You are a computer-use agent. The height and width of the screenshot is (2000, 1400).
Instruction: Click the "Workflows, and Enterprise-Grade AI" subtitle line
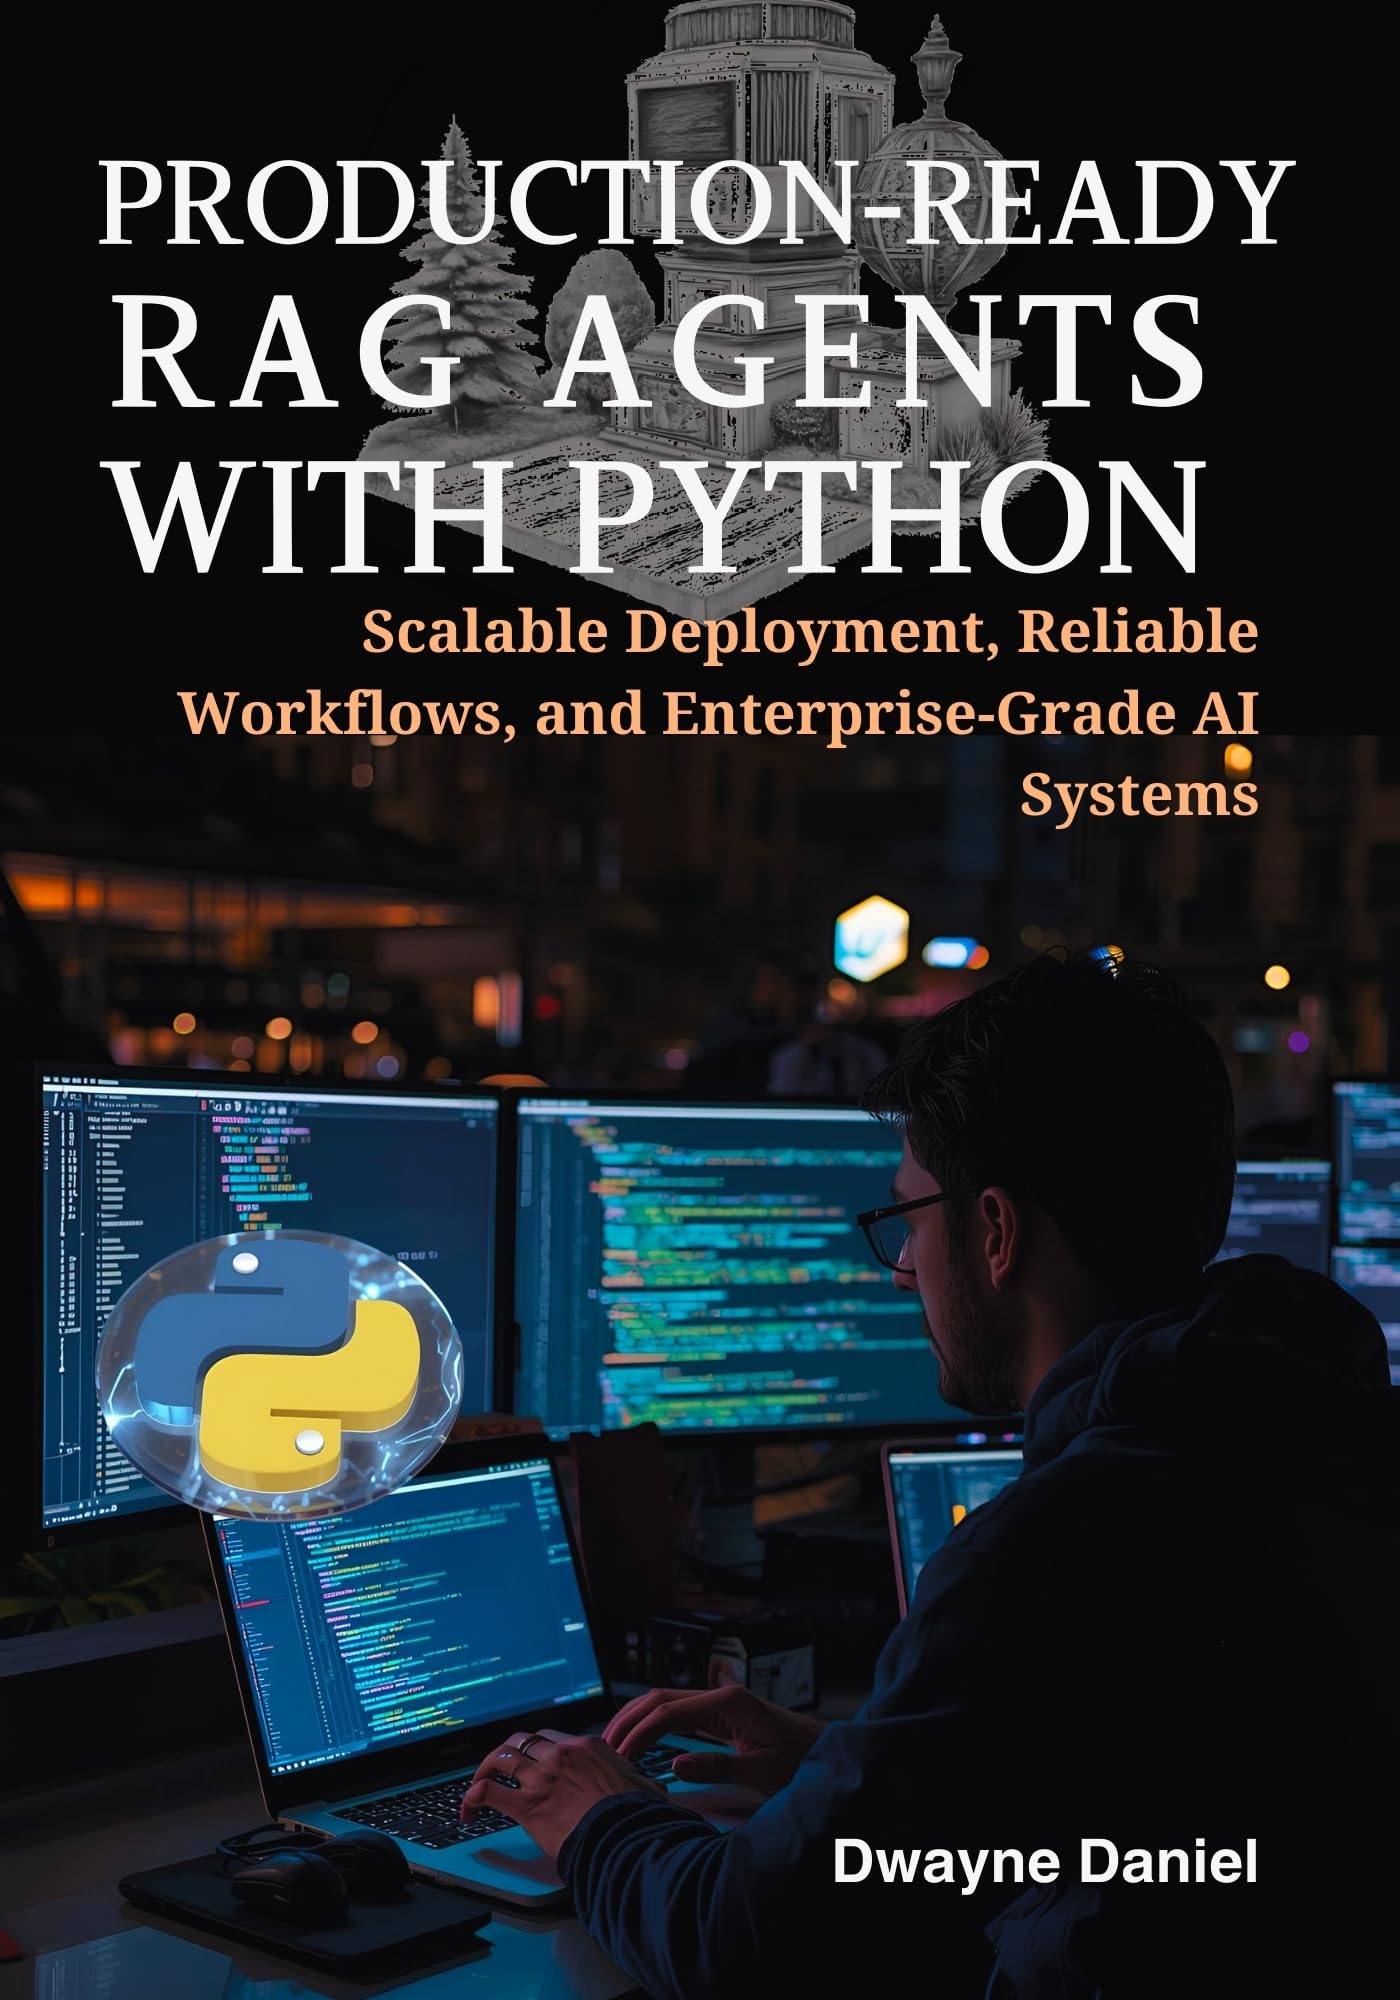pos(717,714)
